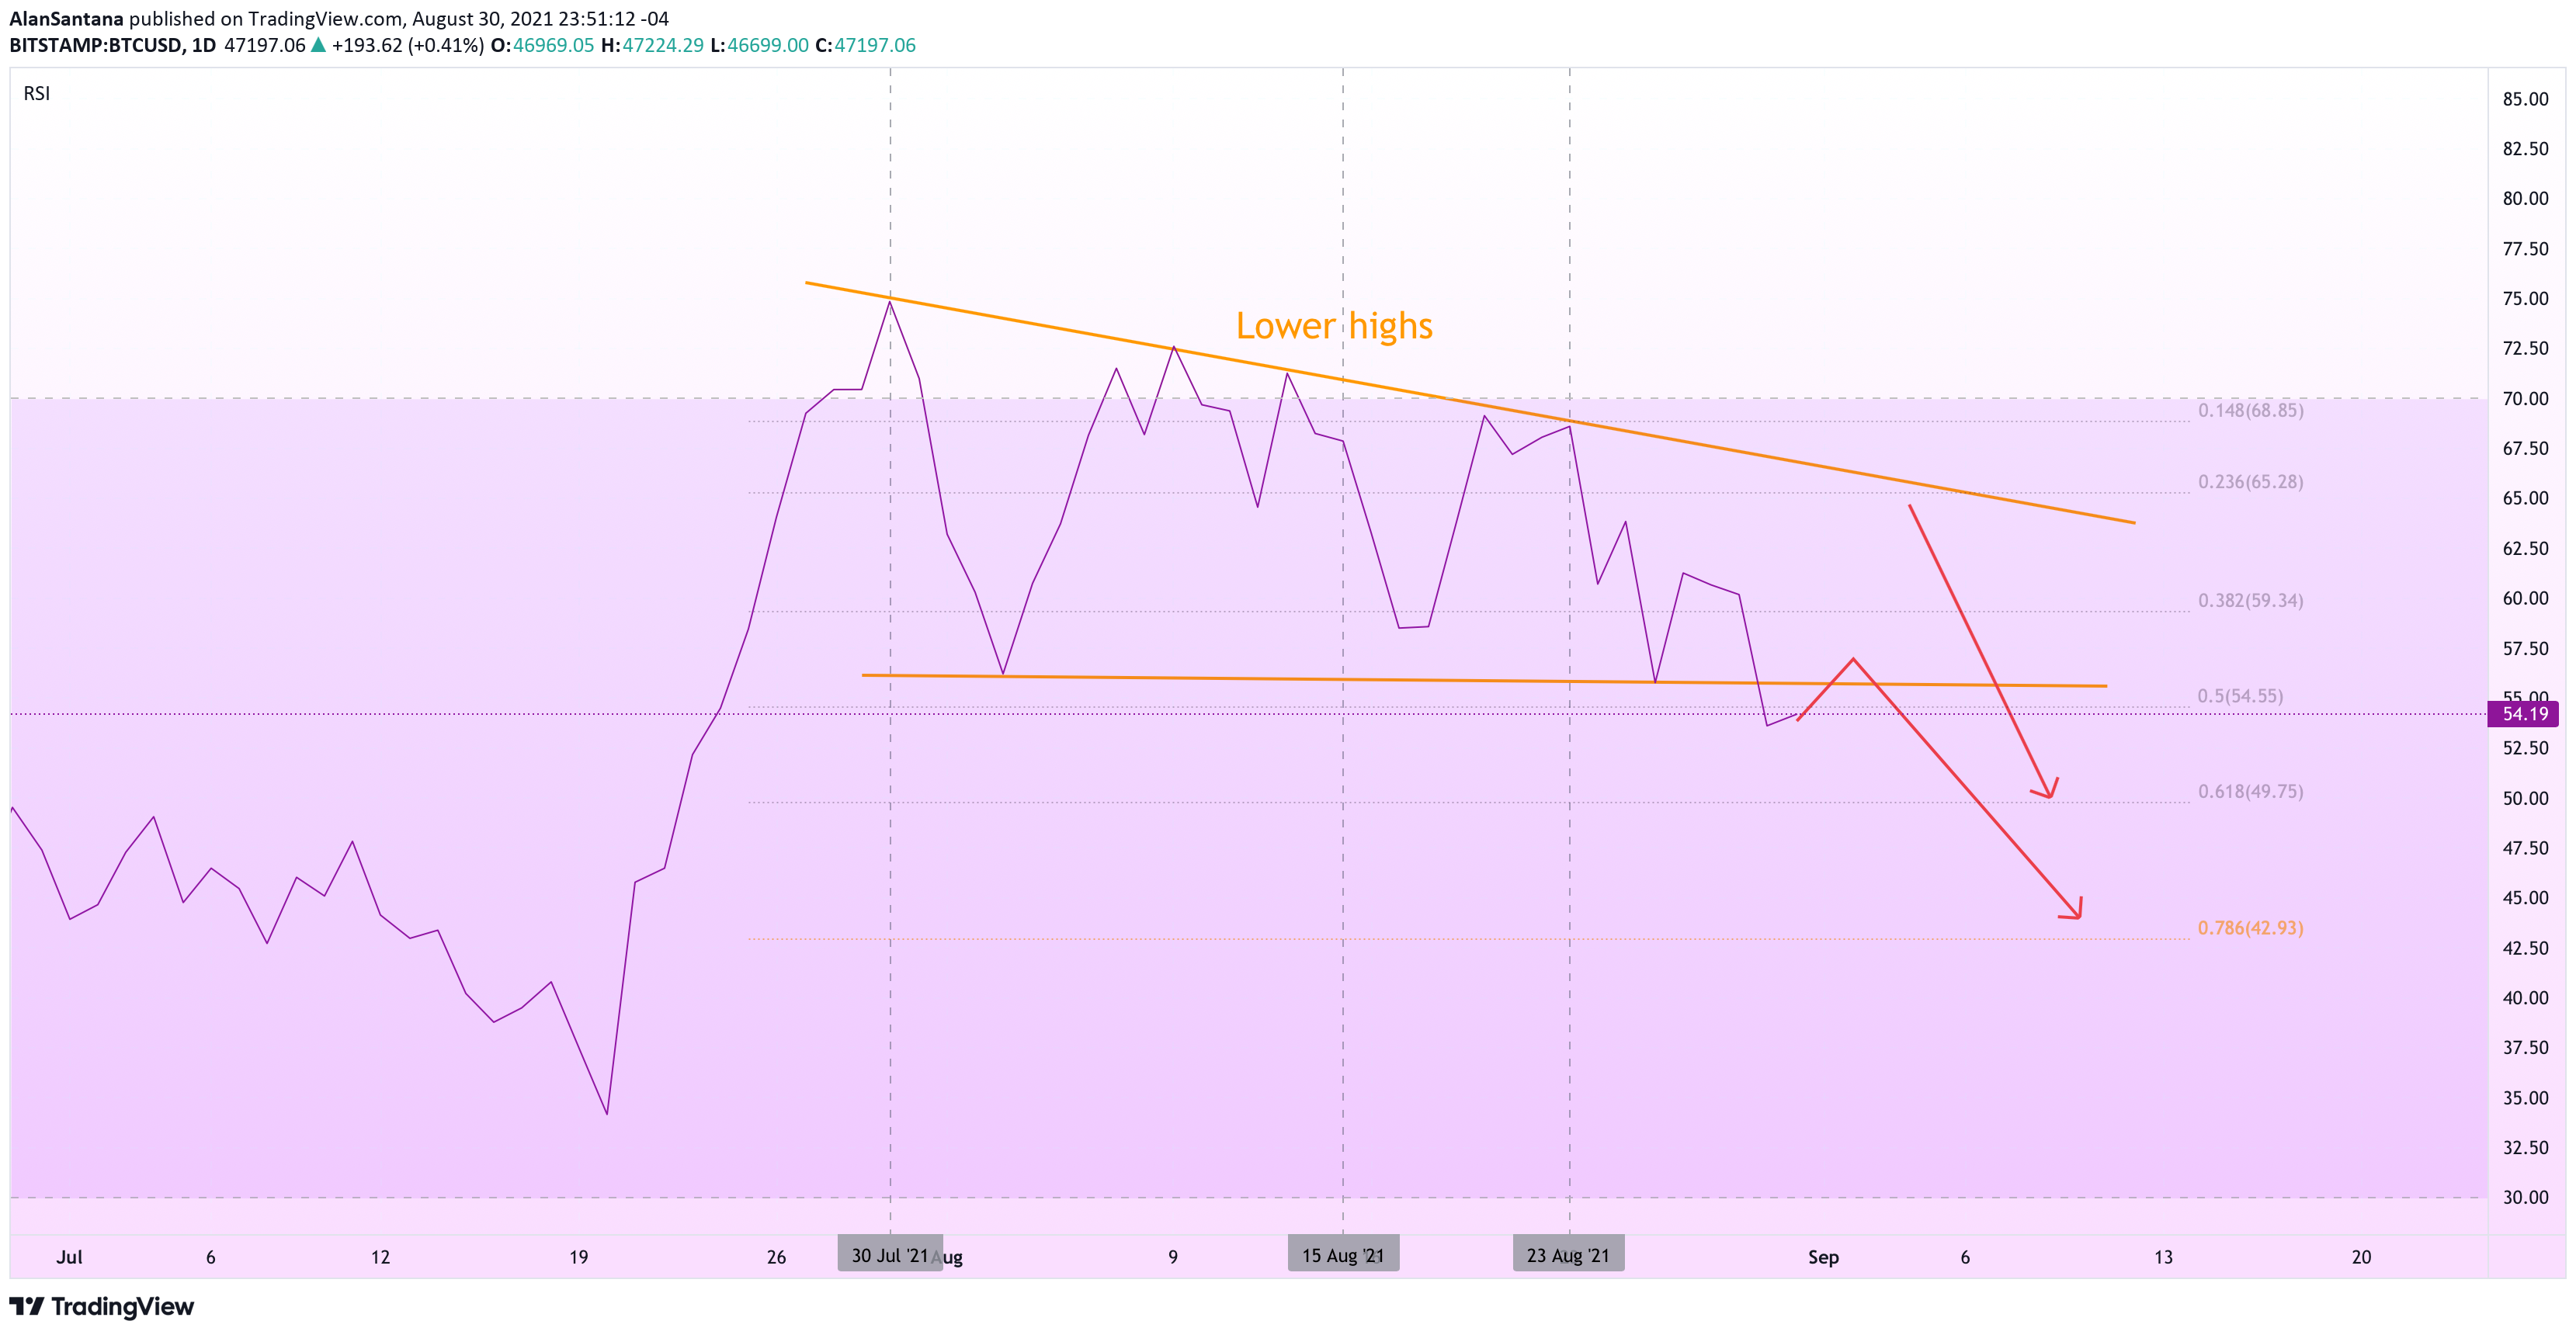
Task: Click the 0.786(42.93) Fibonacci label
Action: [x=2250, y=928]
